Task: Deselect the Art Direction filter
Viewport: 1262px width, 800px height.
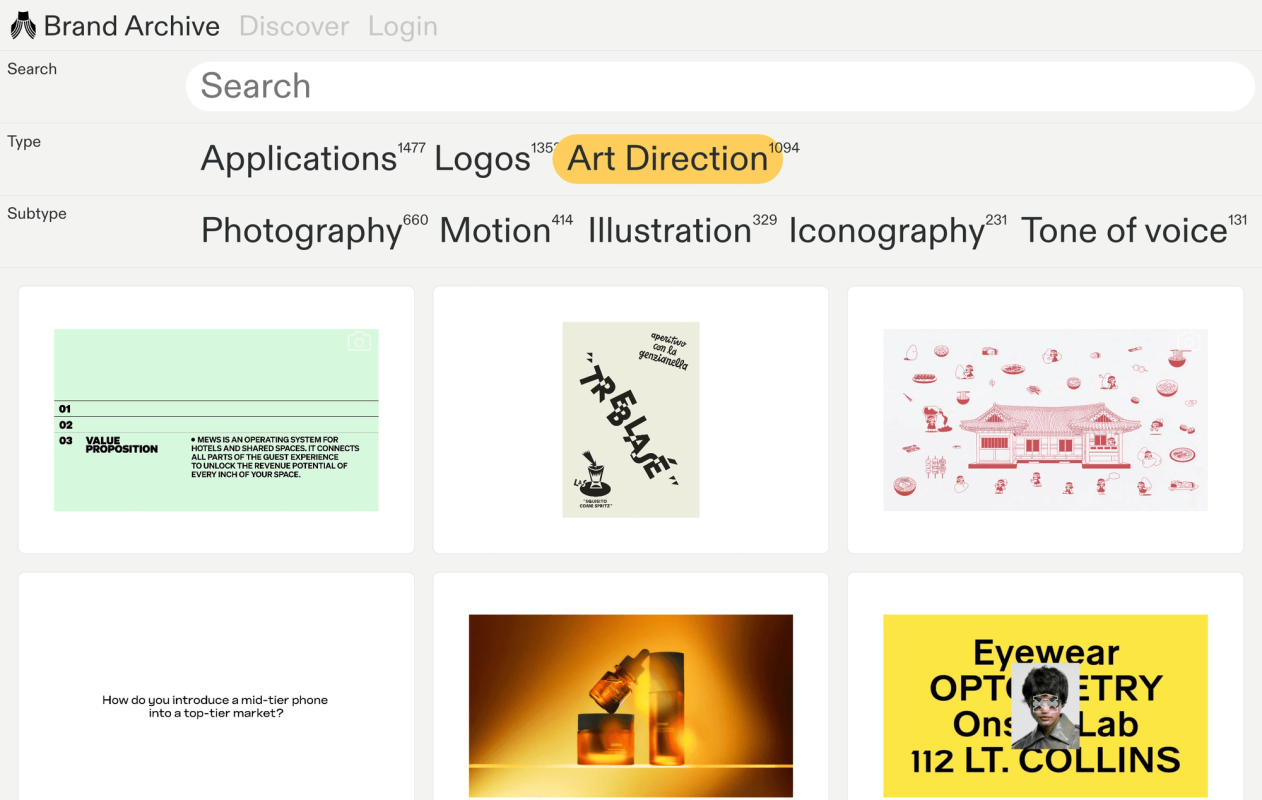Action: point(667,159)
